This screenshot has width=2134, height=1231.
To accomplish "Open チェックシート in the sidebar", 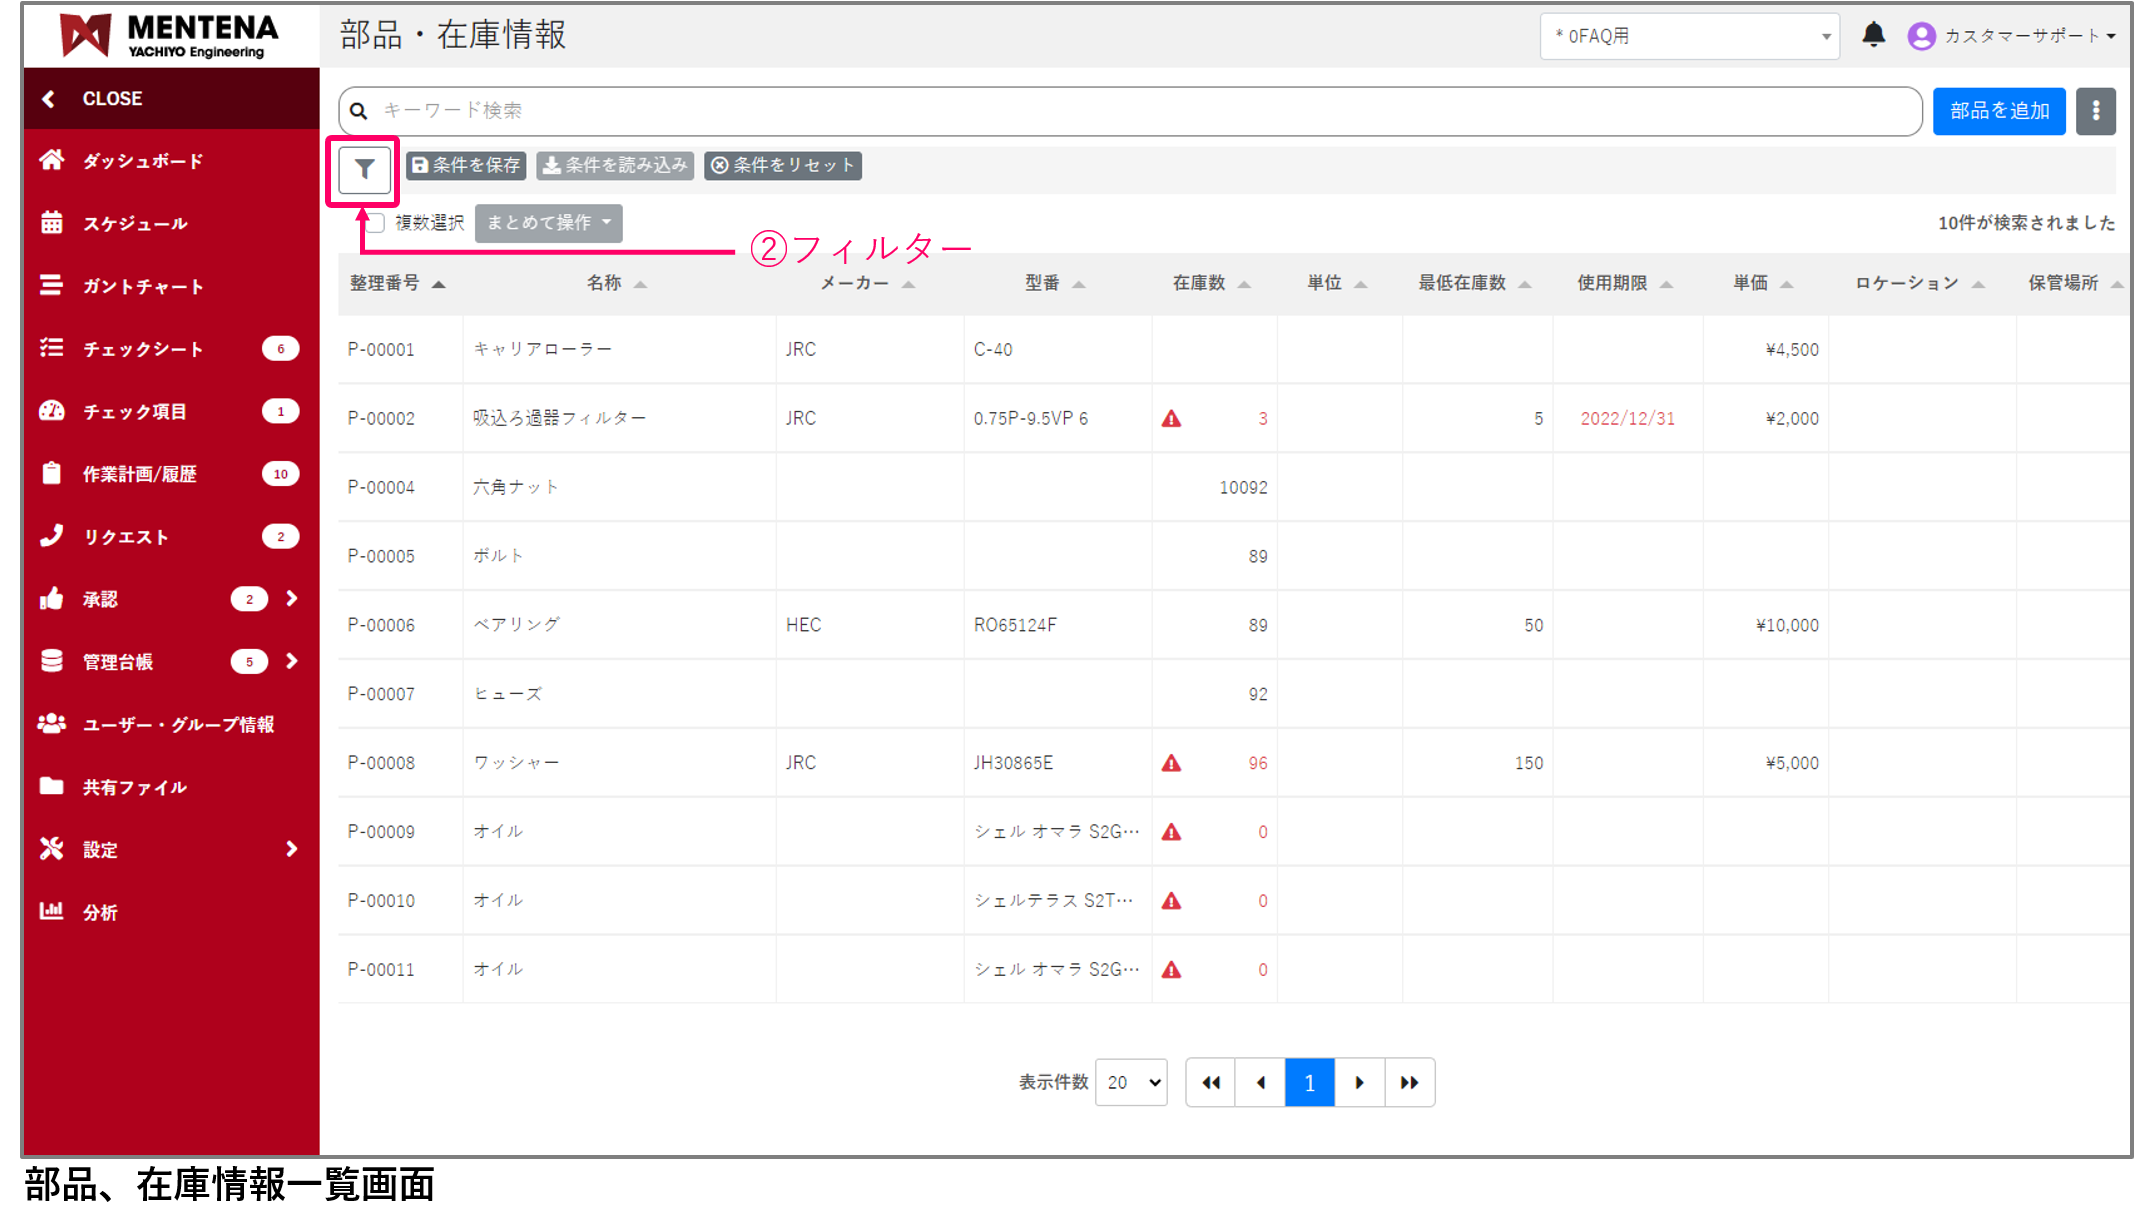I will (142, 349).
